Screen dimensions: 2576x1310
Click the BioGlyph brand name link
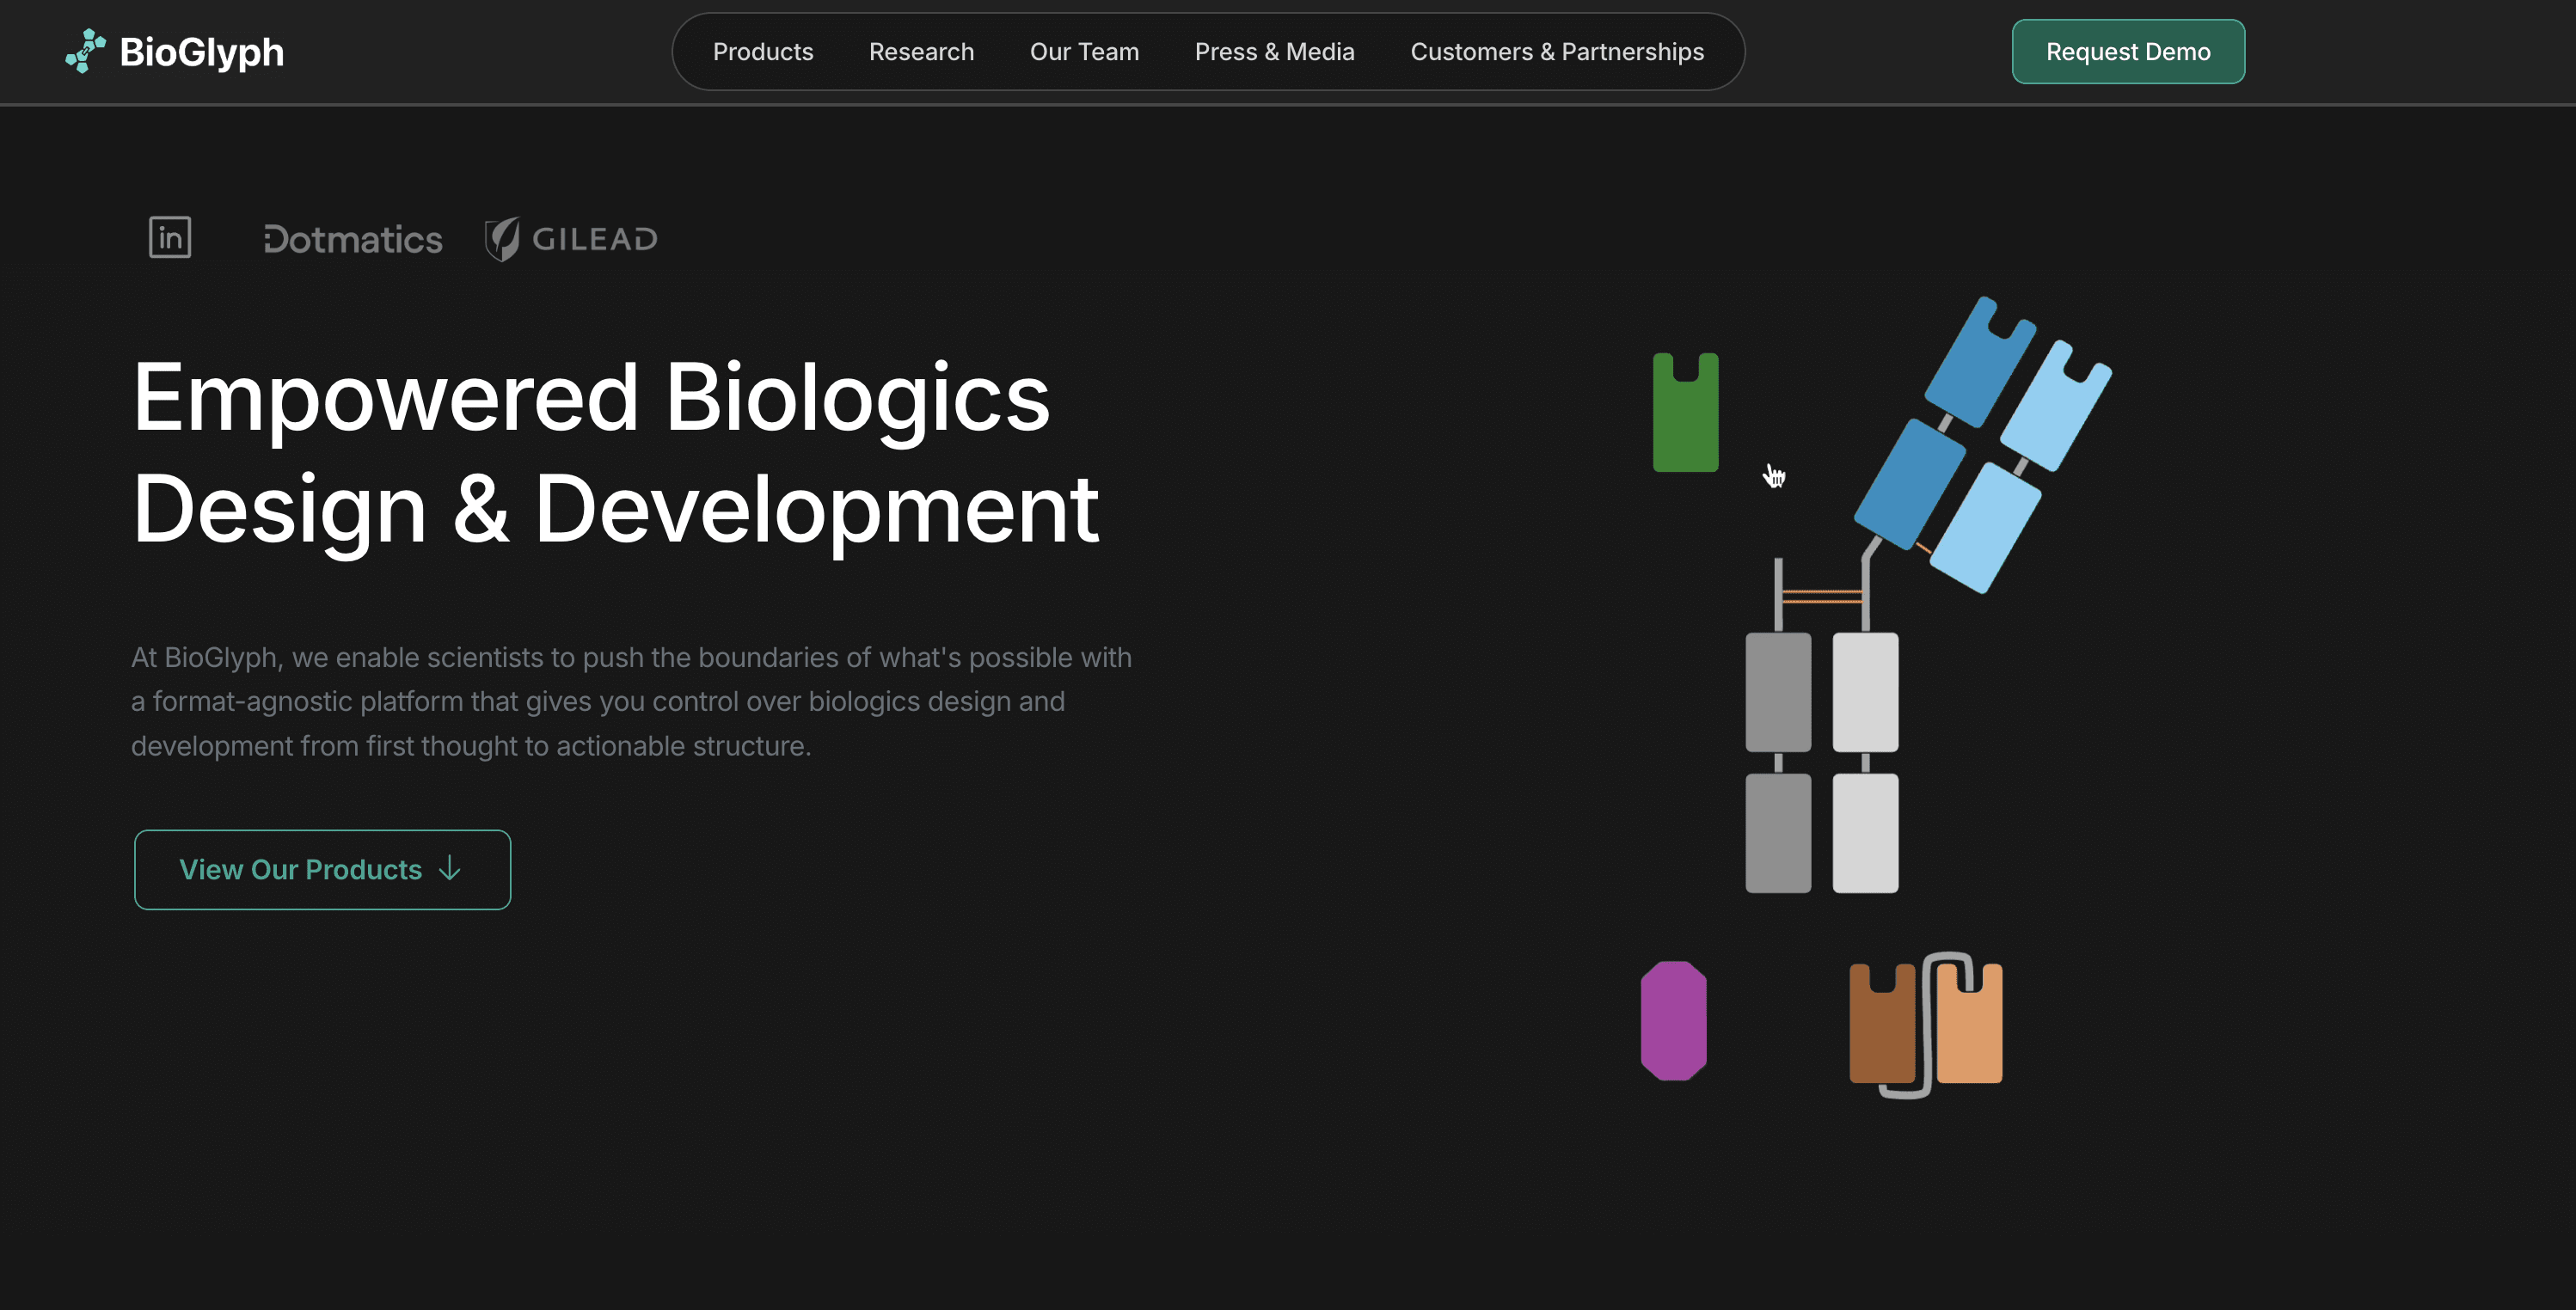pyautogui.click(x=201, y=52)
